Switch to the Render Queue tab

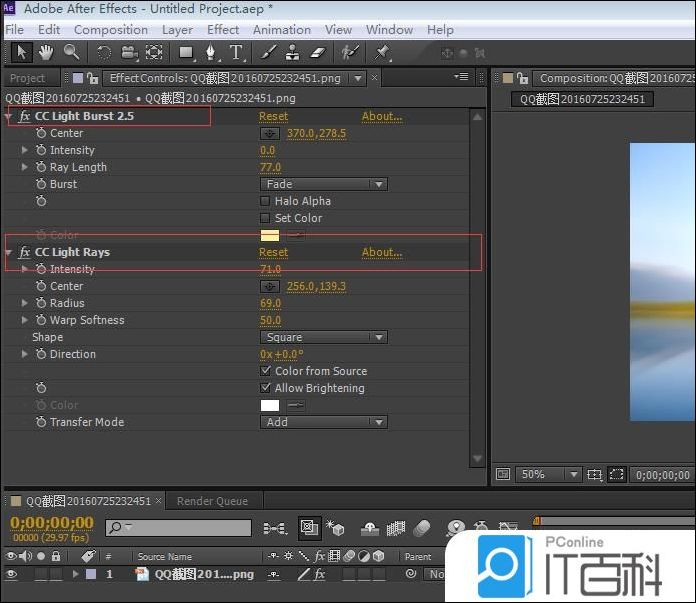(212, 501)
